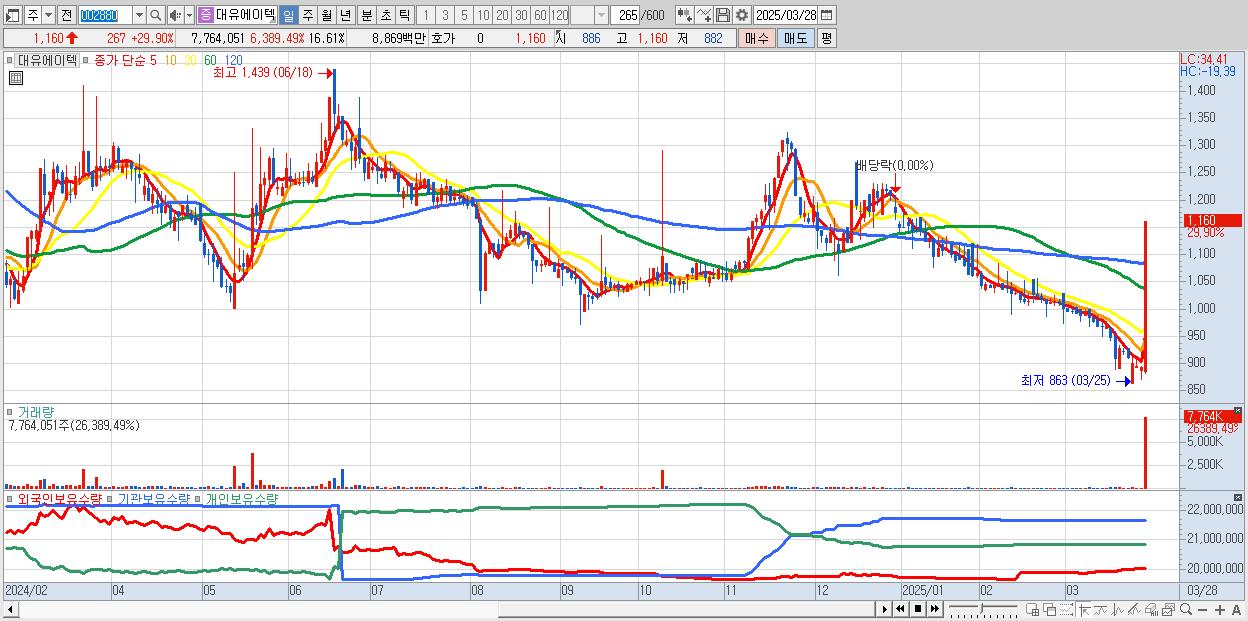Screen dimensions: 1248x621
Task: Select the 월 monthly period button
Action: 327,15
